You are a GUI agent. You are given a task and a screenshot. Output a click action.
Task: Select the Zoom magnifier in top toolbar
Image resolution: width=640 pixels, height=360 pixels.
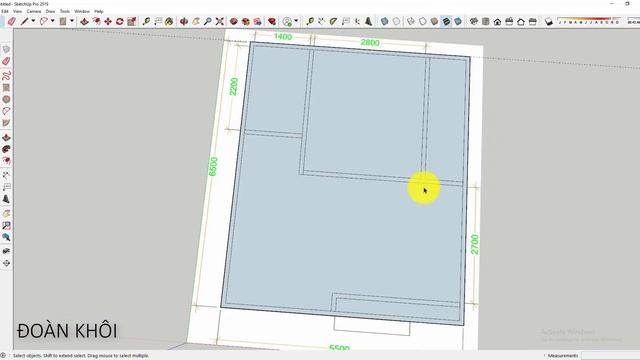coord(208,21)
